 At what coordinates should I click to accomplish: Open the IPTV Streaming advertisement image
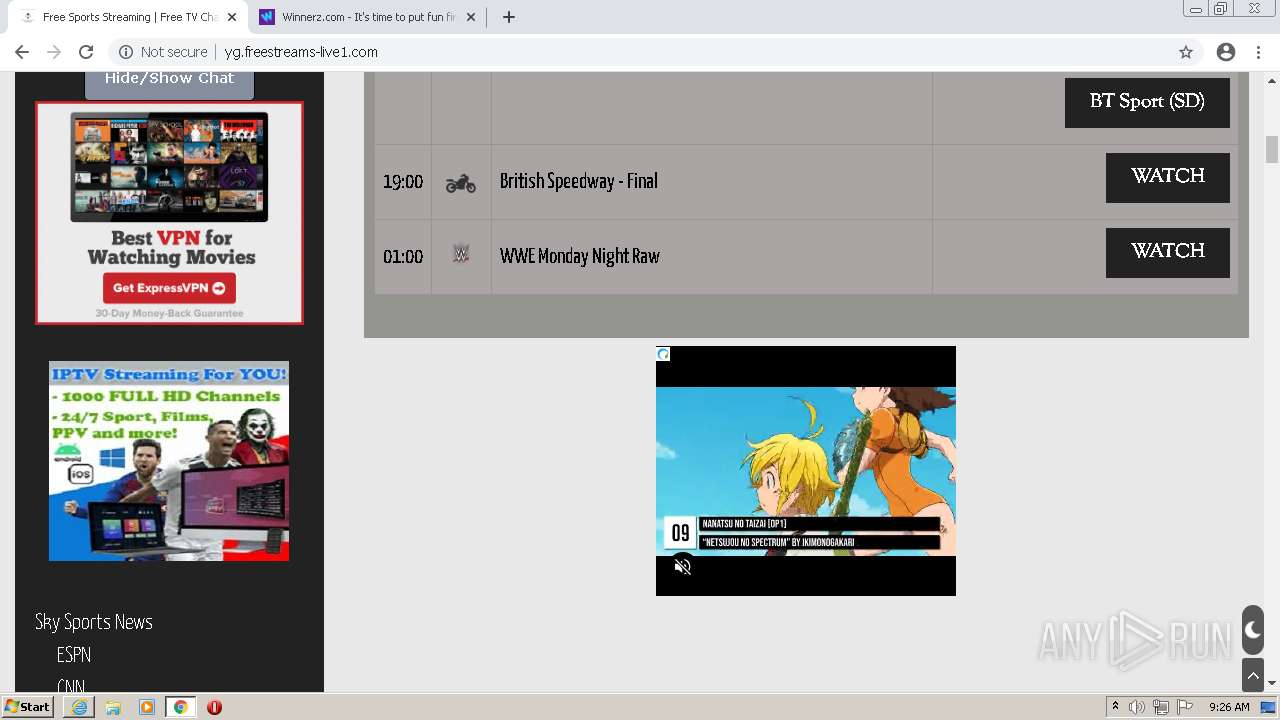coord(169,461)
